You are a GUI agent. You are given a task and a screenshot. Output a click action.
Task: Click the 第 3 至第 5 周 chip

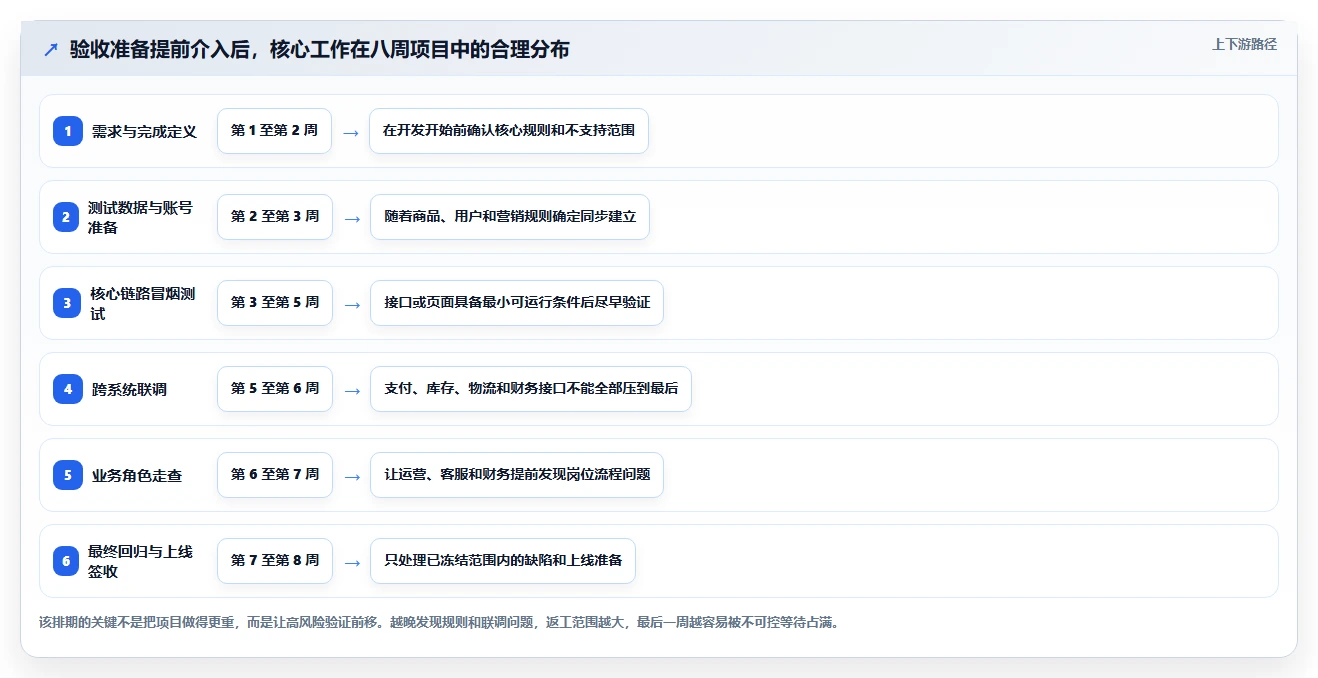[275, 303]
